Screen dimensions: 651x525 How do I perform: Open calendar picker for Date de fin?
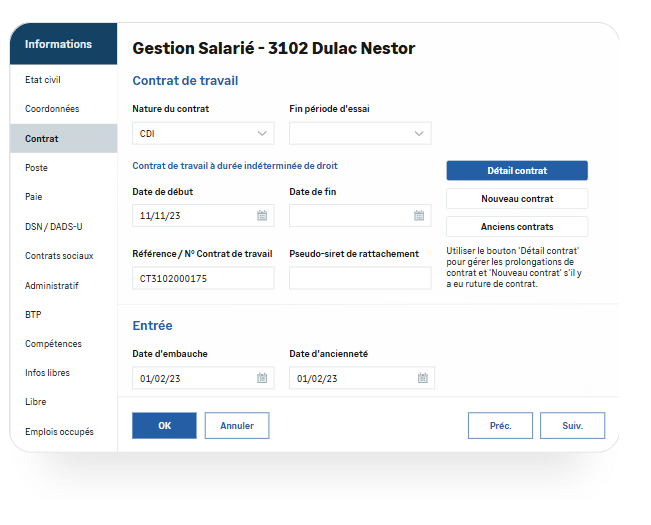click(x=419, y=215)
